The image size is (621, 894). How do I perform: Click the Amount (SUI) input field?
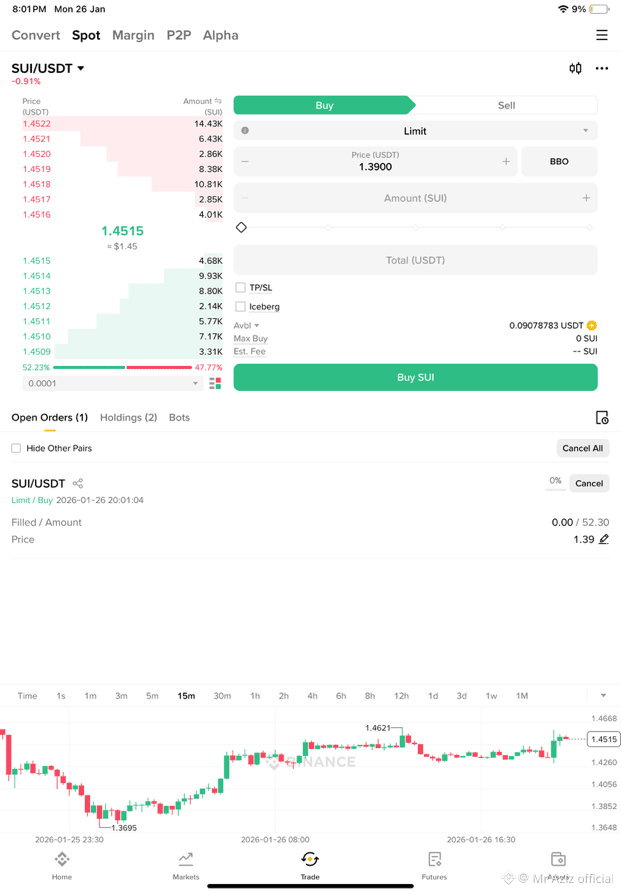tap(416, 198)
